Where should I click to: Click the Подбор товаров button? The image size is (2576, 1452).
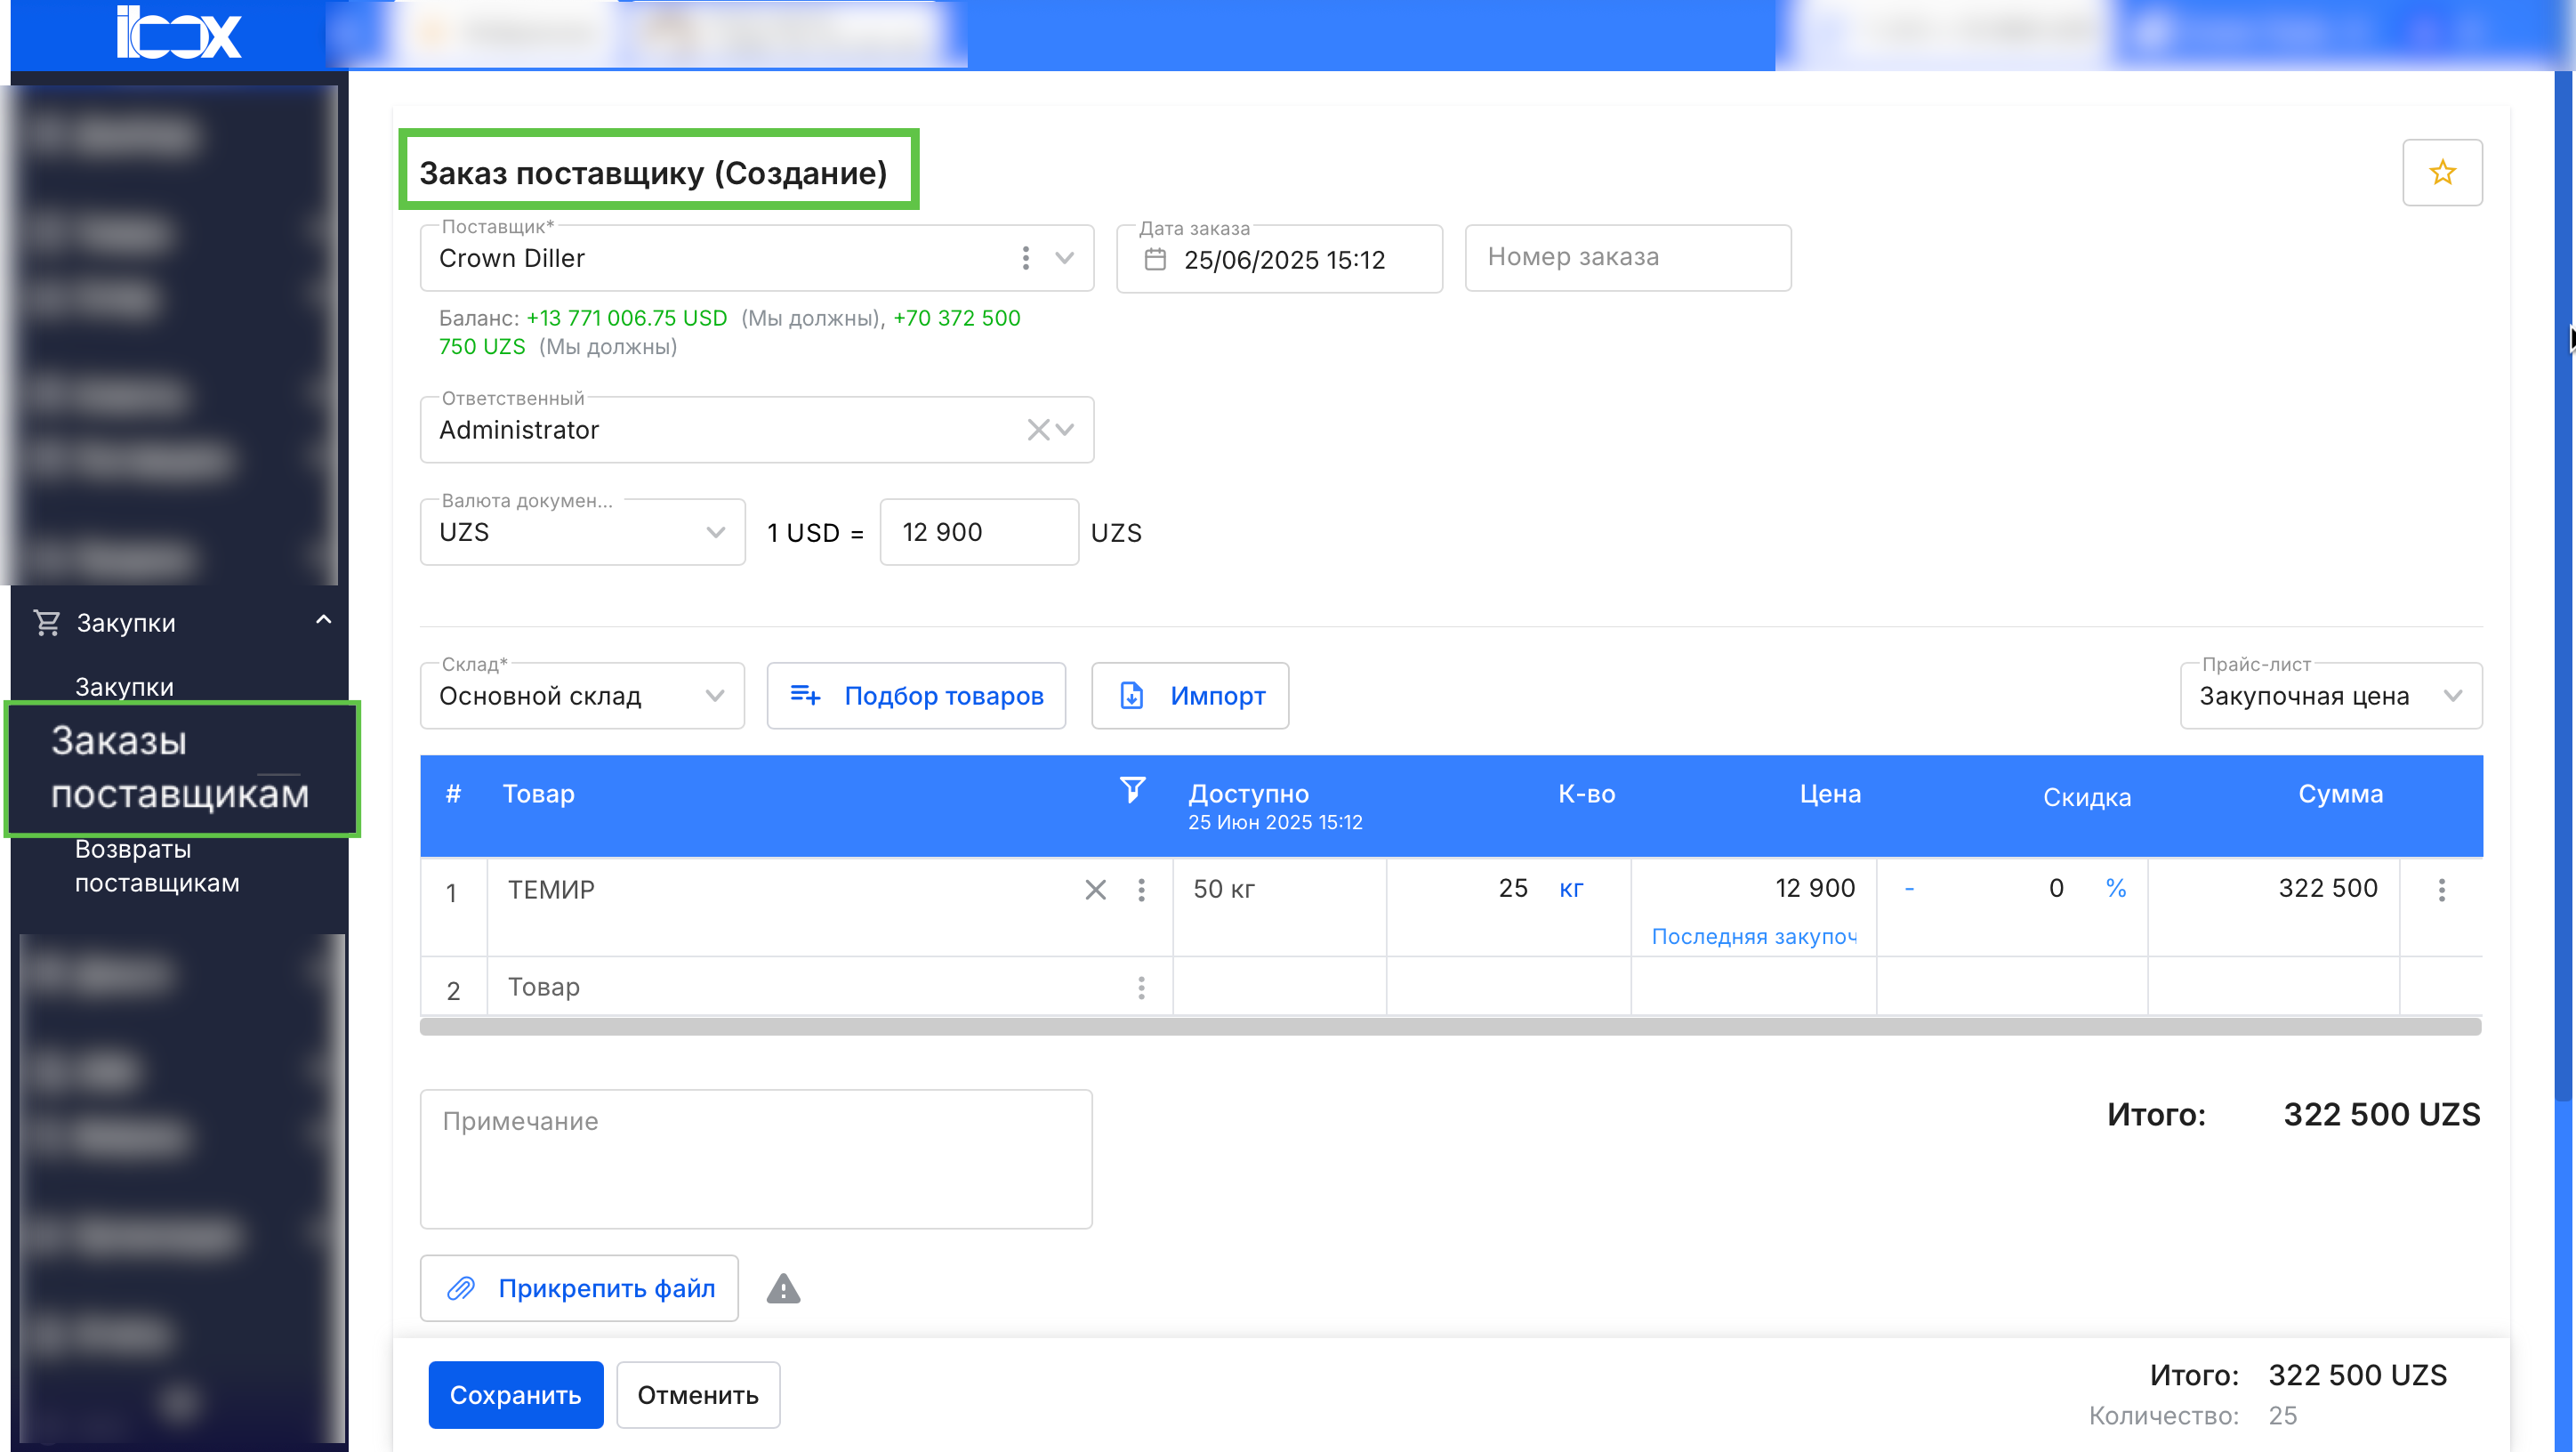[x=916, y=696]
